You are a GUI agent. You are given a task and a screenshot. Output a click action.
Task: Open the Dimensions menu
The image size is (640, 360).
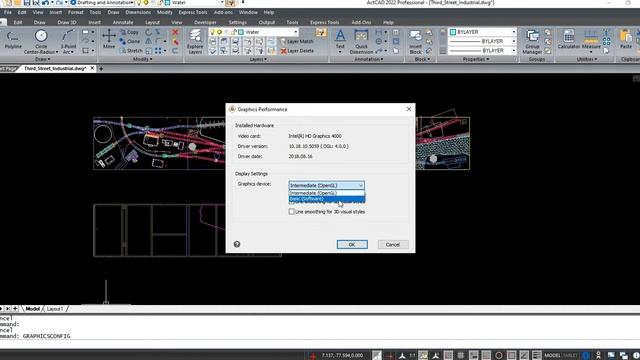[138, 13]
